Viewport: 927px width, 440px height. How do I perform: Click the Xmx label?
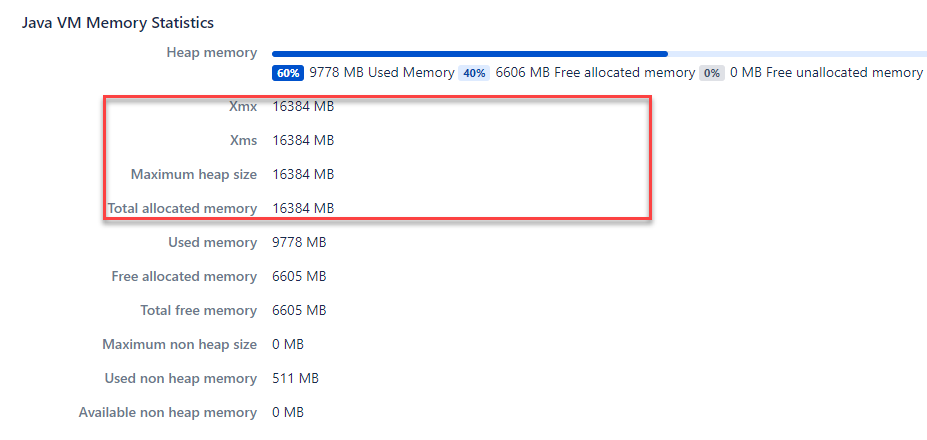pyautogui.click(x=243, y=107)
